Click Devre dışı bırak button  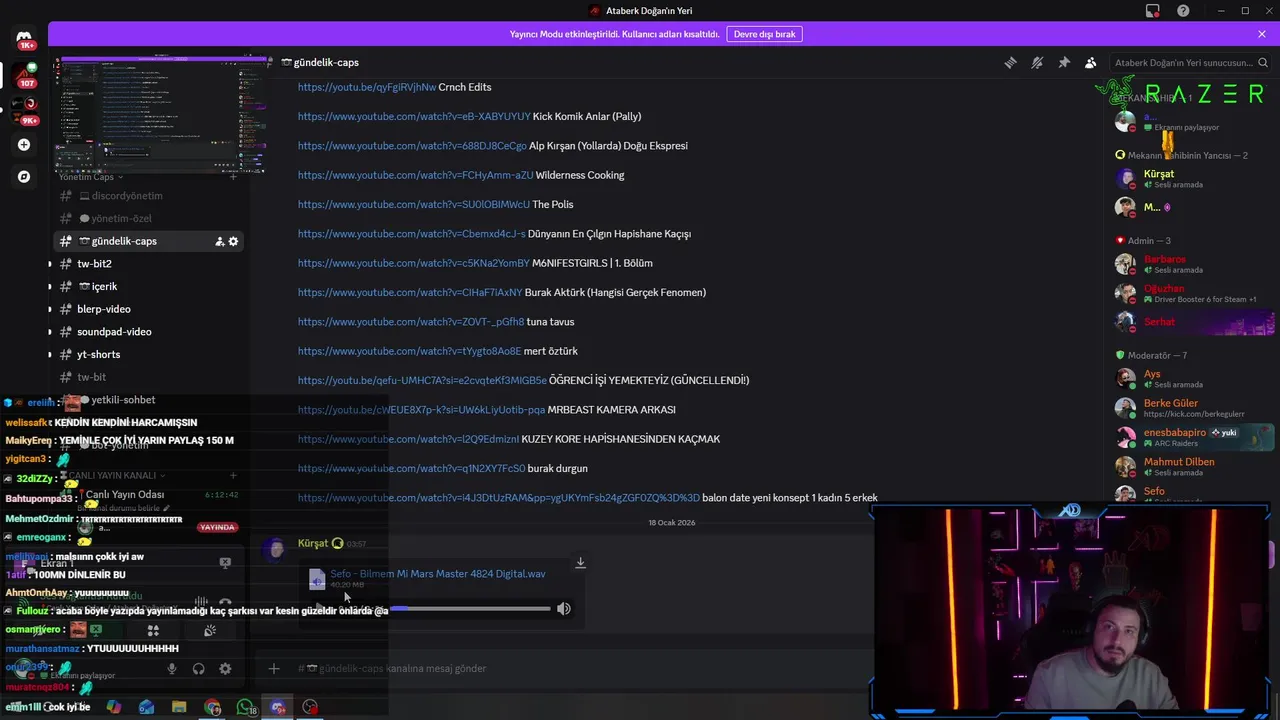pos(764,34)
